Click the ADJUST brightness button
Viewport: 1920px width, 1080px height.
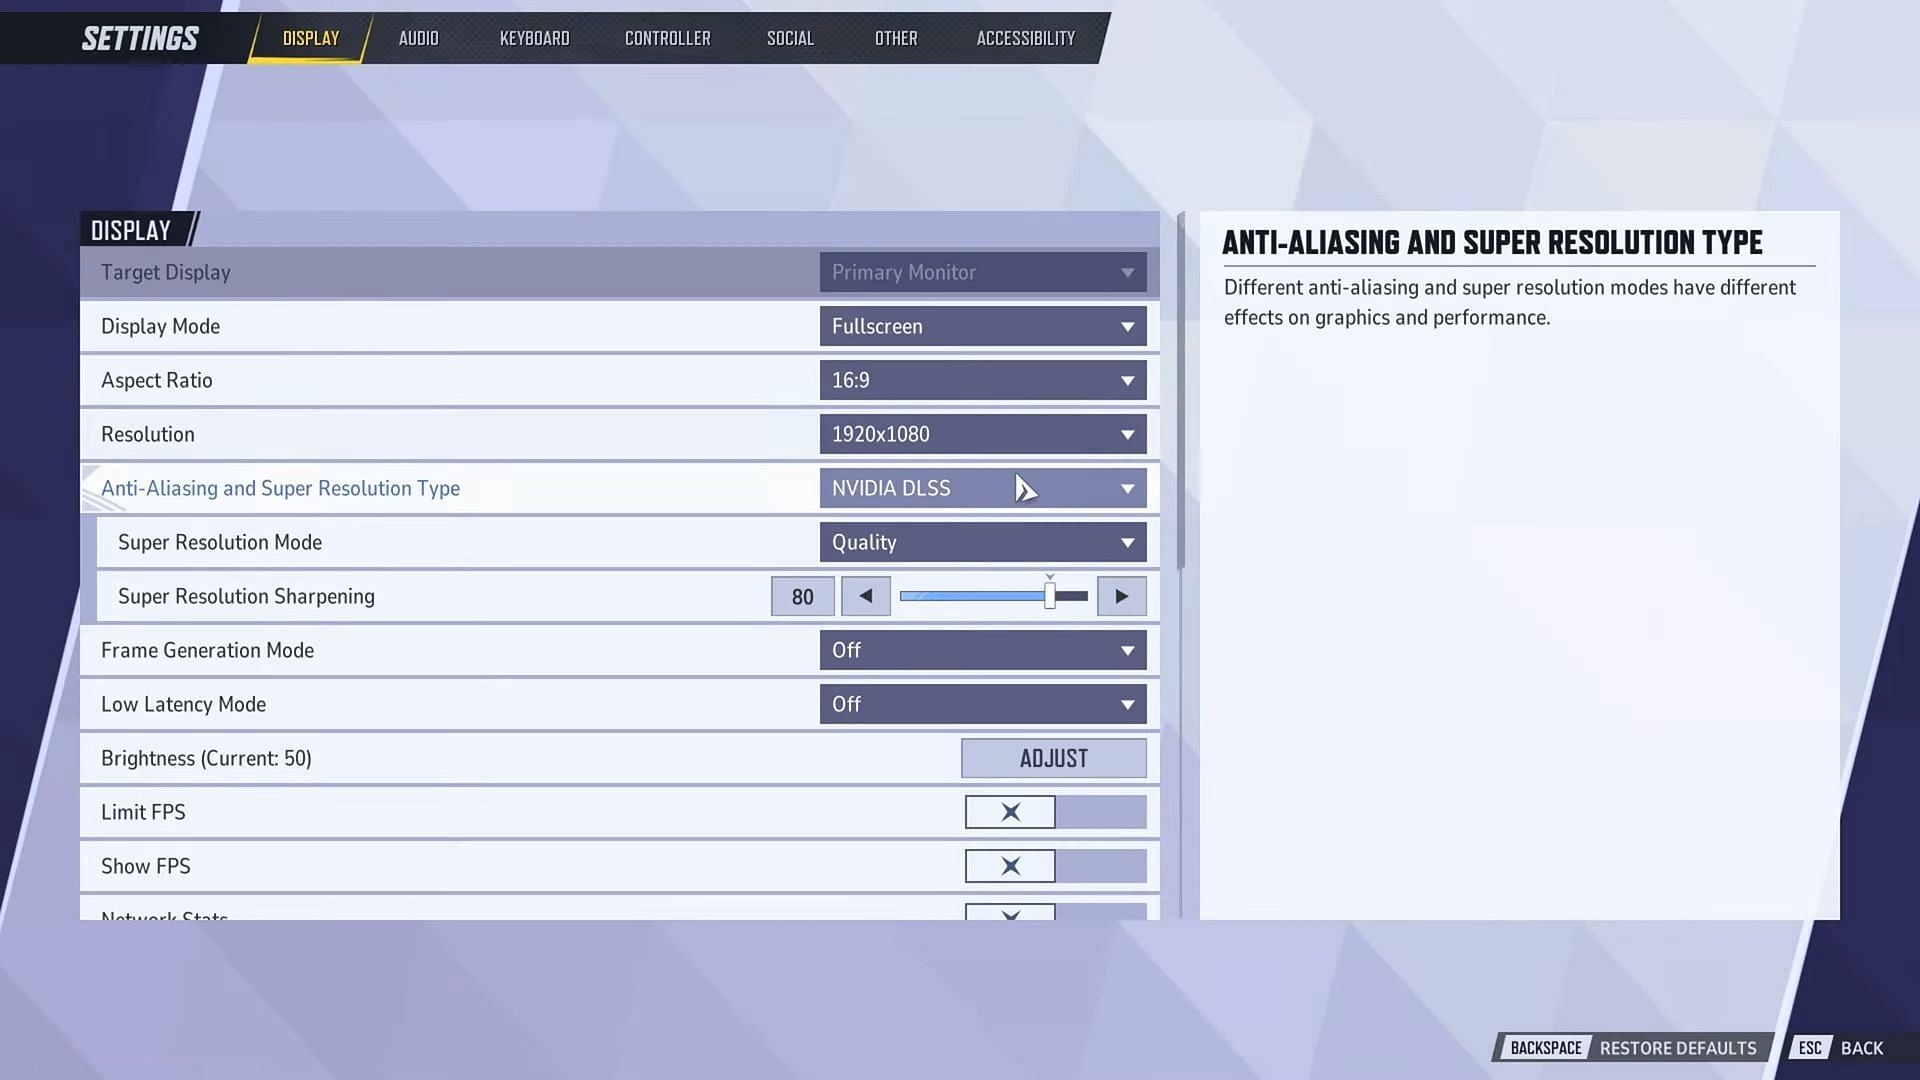click(x=1055, y=758)
